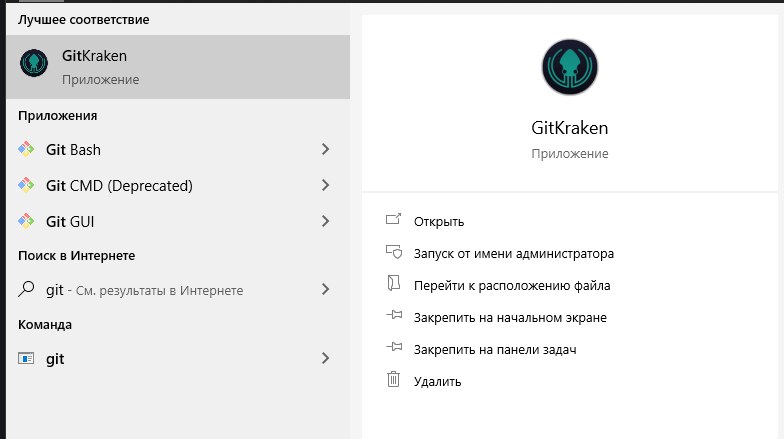The image size is (784, 439).
Task: Click the Команда section heading
Action: coord(45,324)
